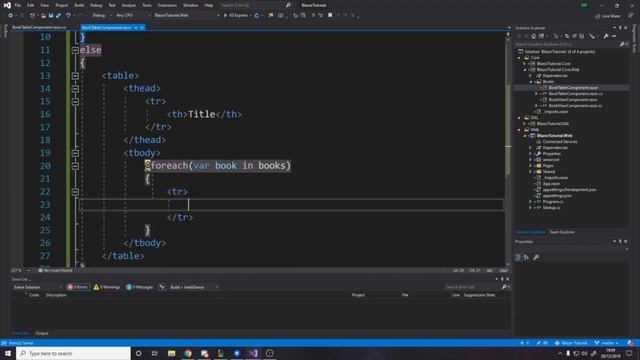640x360 pixels.
Task: Click the Save toolbar icon
Action: [51, 16]
